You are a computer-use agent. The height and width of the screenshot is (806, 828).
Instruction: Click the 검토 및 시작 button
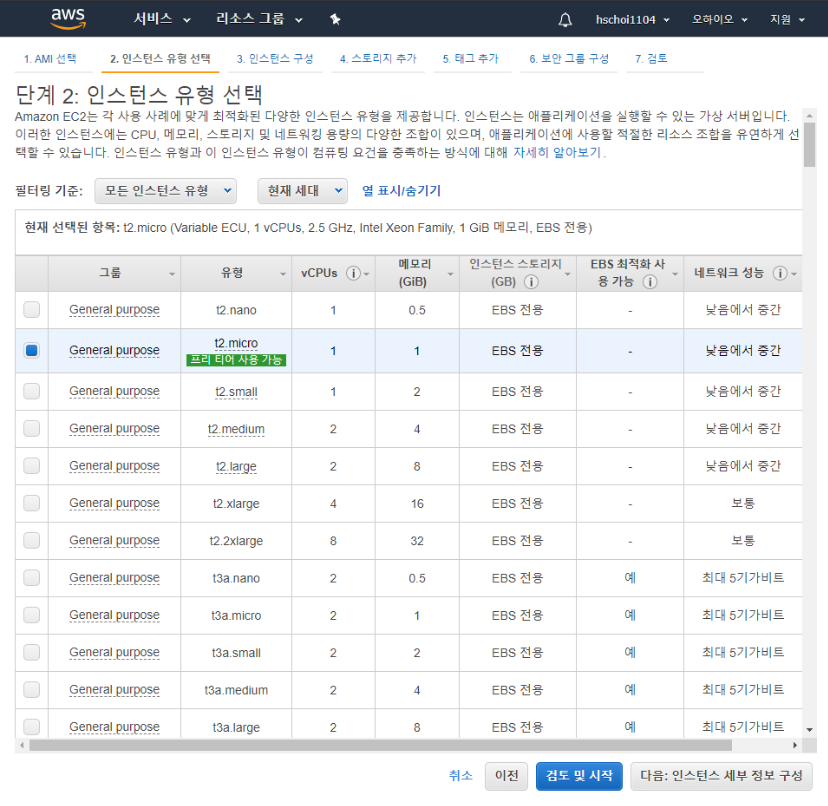579,776
